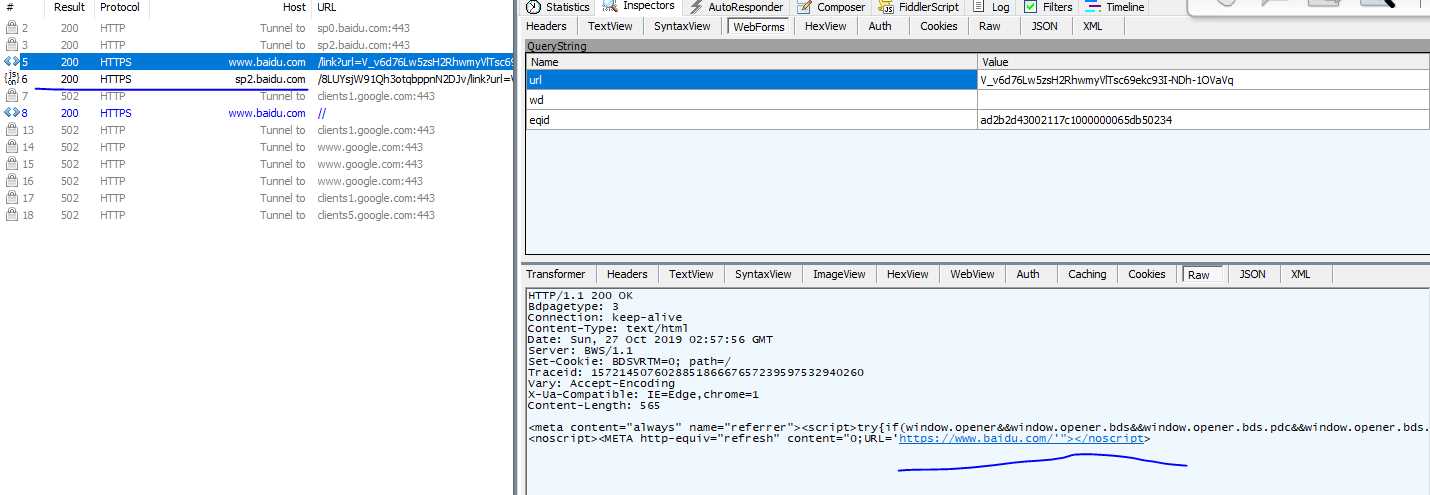
Task: Click the JSON icon of session 6
Action: click(x=12, y=79)
